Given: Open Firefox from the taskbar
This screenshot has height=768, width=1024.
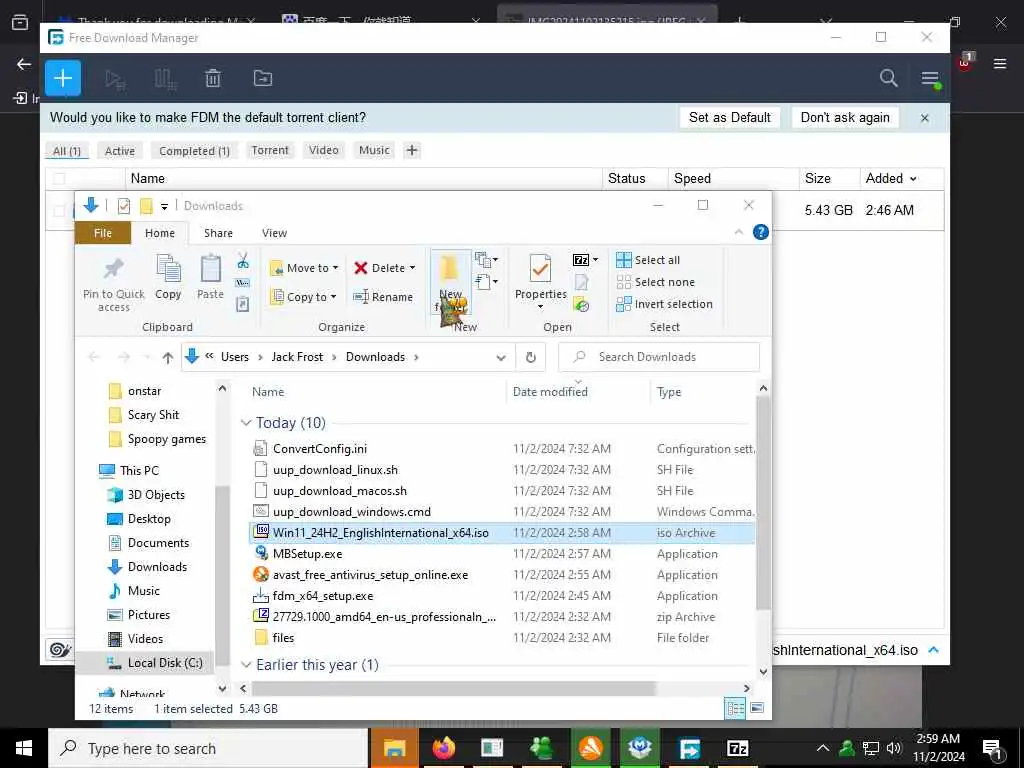Looking at the screenshot, I should click(x=444, y=748).
